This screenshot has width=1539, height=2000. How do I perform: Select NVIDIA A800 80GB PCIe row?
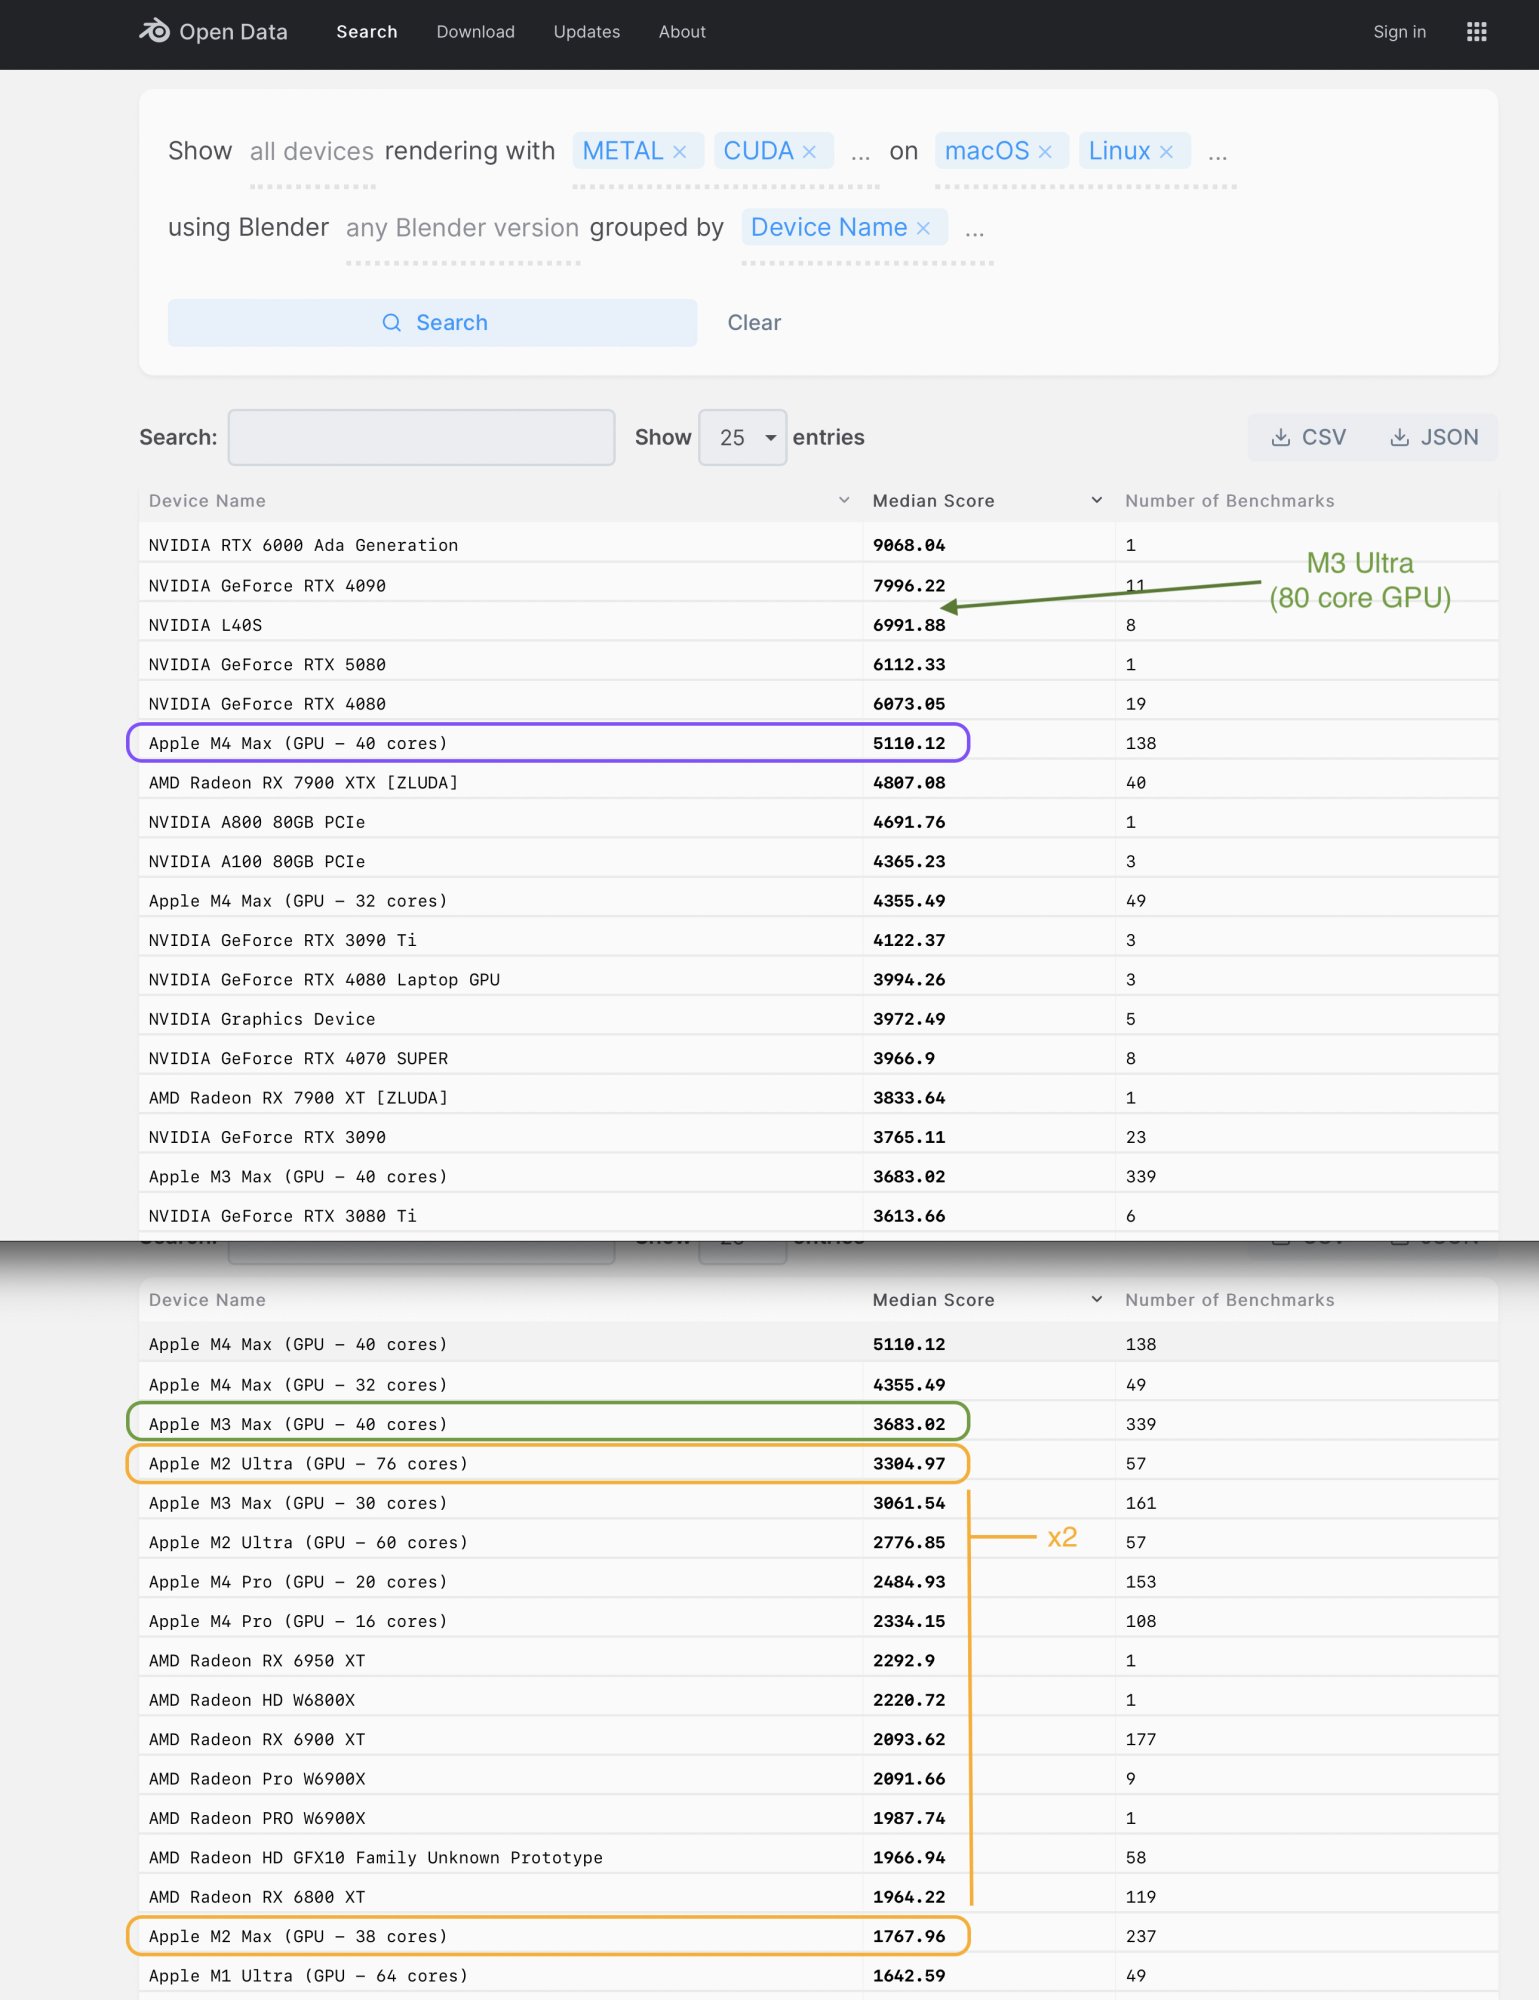[x=818, y=822]
